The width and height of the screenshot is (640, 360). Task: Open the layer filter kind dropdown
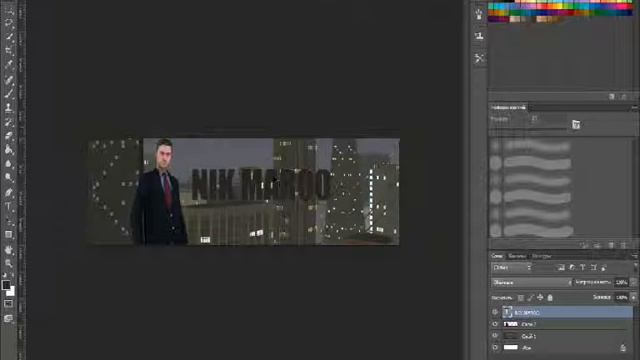(x=512, y=268)
